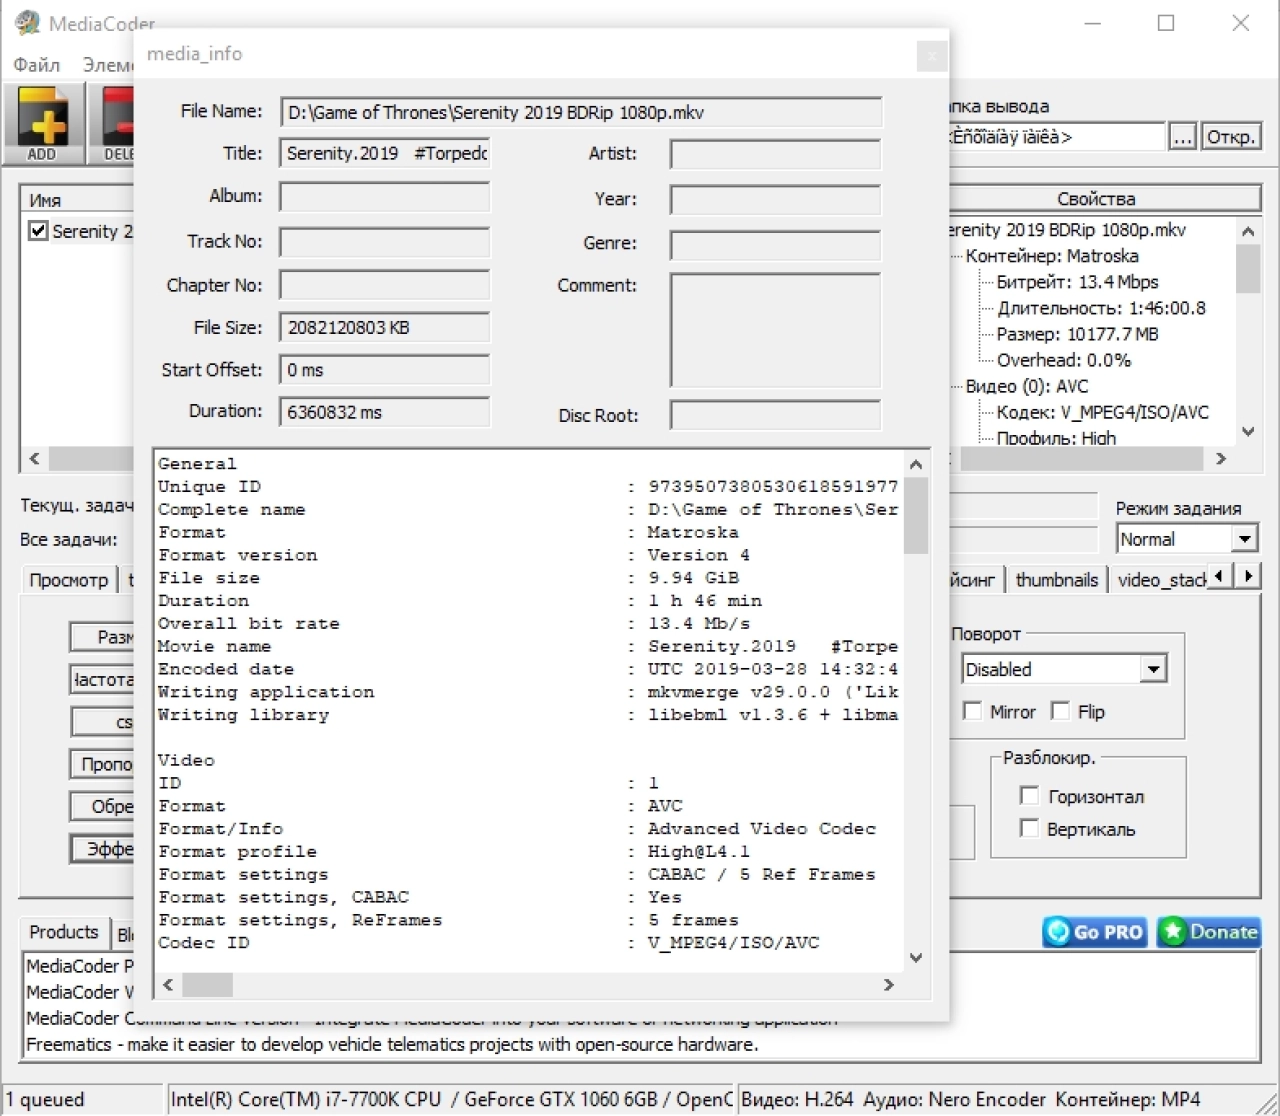This screenshot has height=1116, width=1280.
Task: Open the Поворот Disabled dropdown
Action: pos(1153,669)
